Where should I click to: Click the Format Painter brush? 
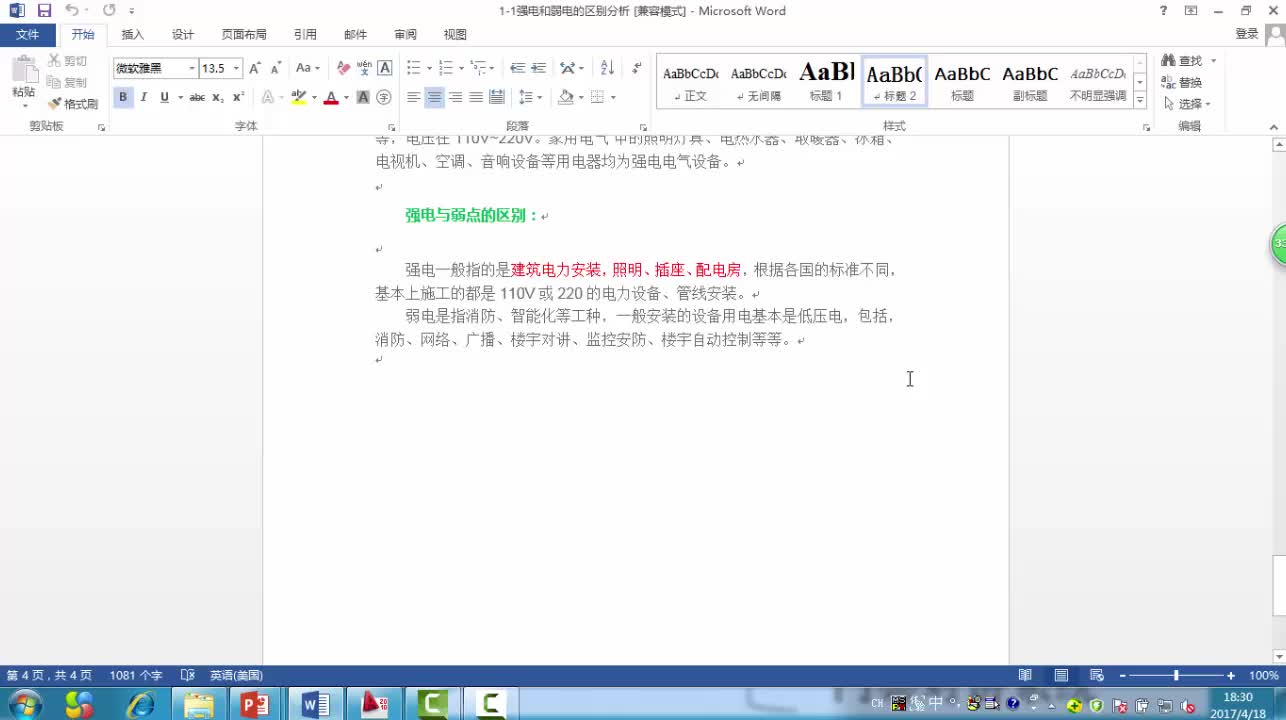click(73, 104)
